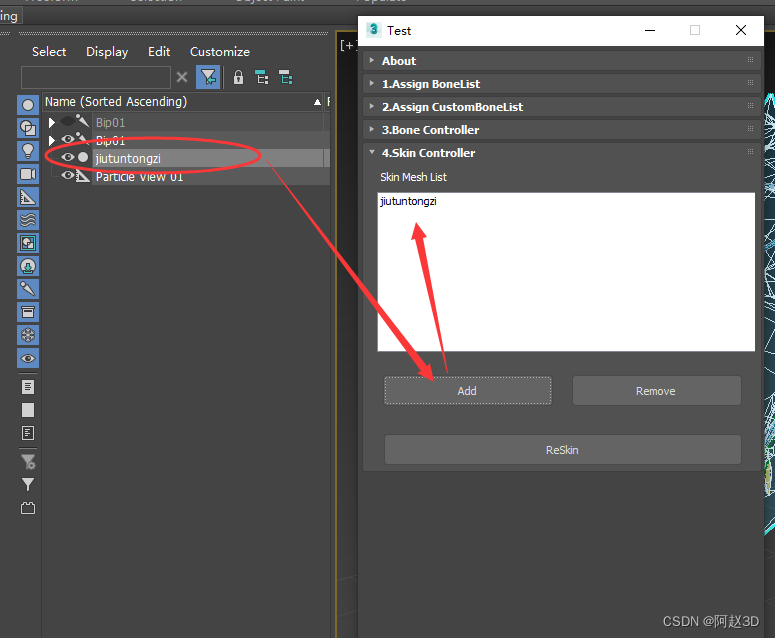
Task: Open the Display menu
Action: click(107, 52)
